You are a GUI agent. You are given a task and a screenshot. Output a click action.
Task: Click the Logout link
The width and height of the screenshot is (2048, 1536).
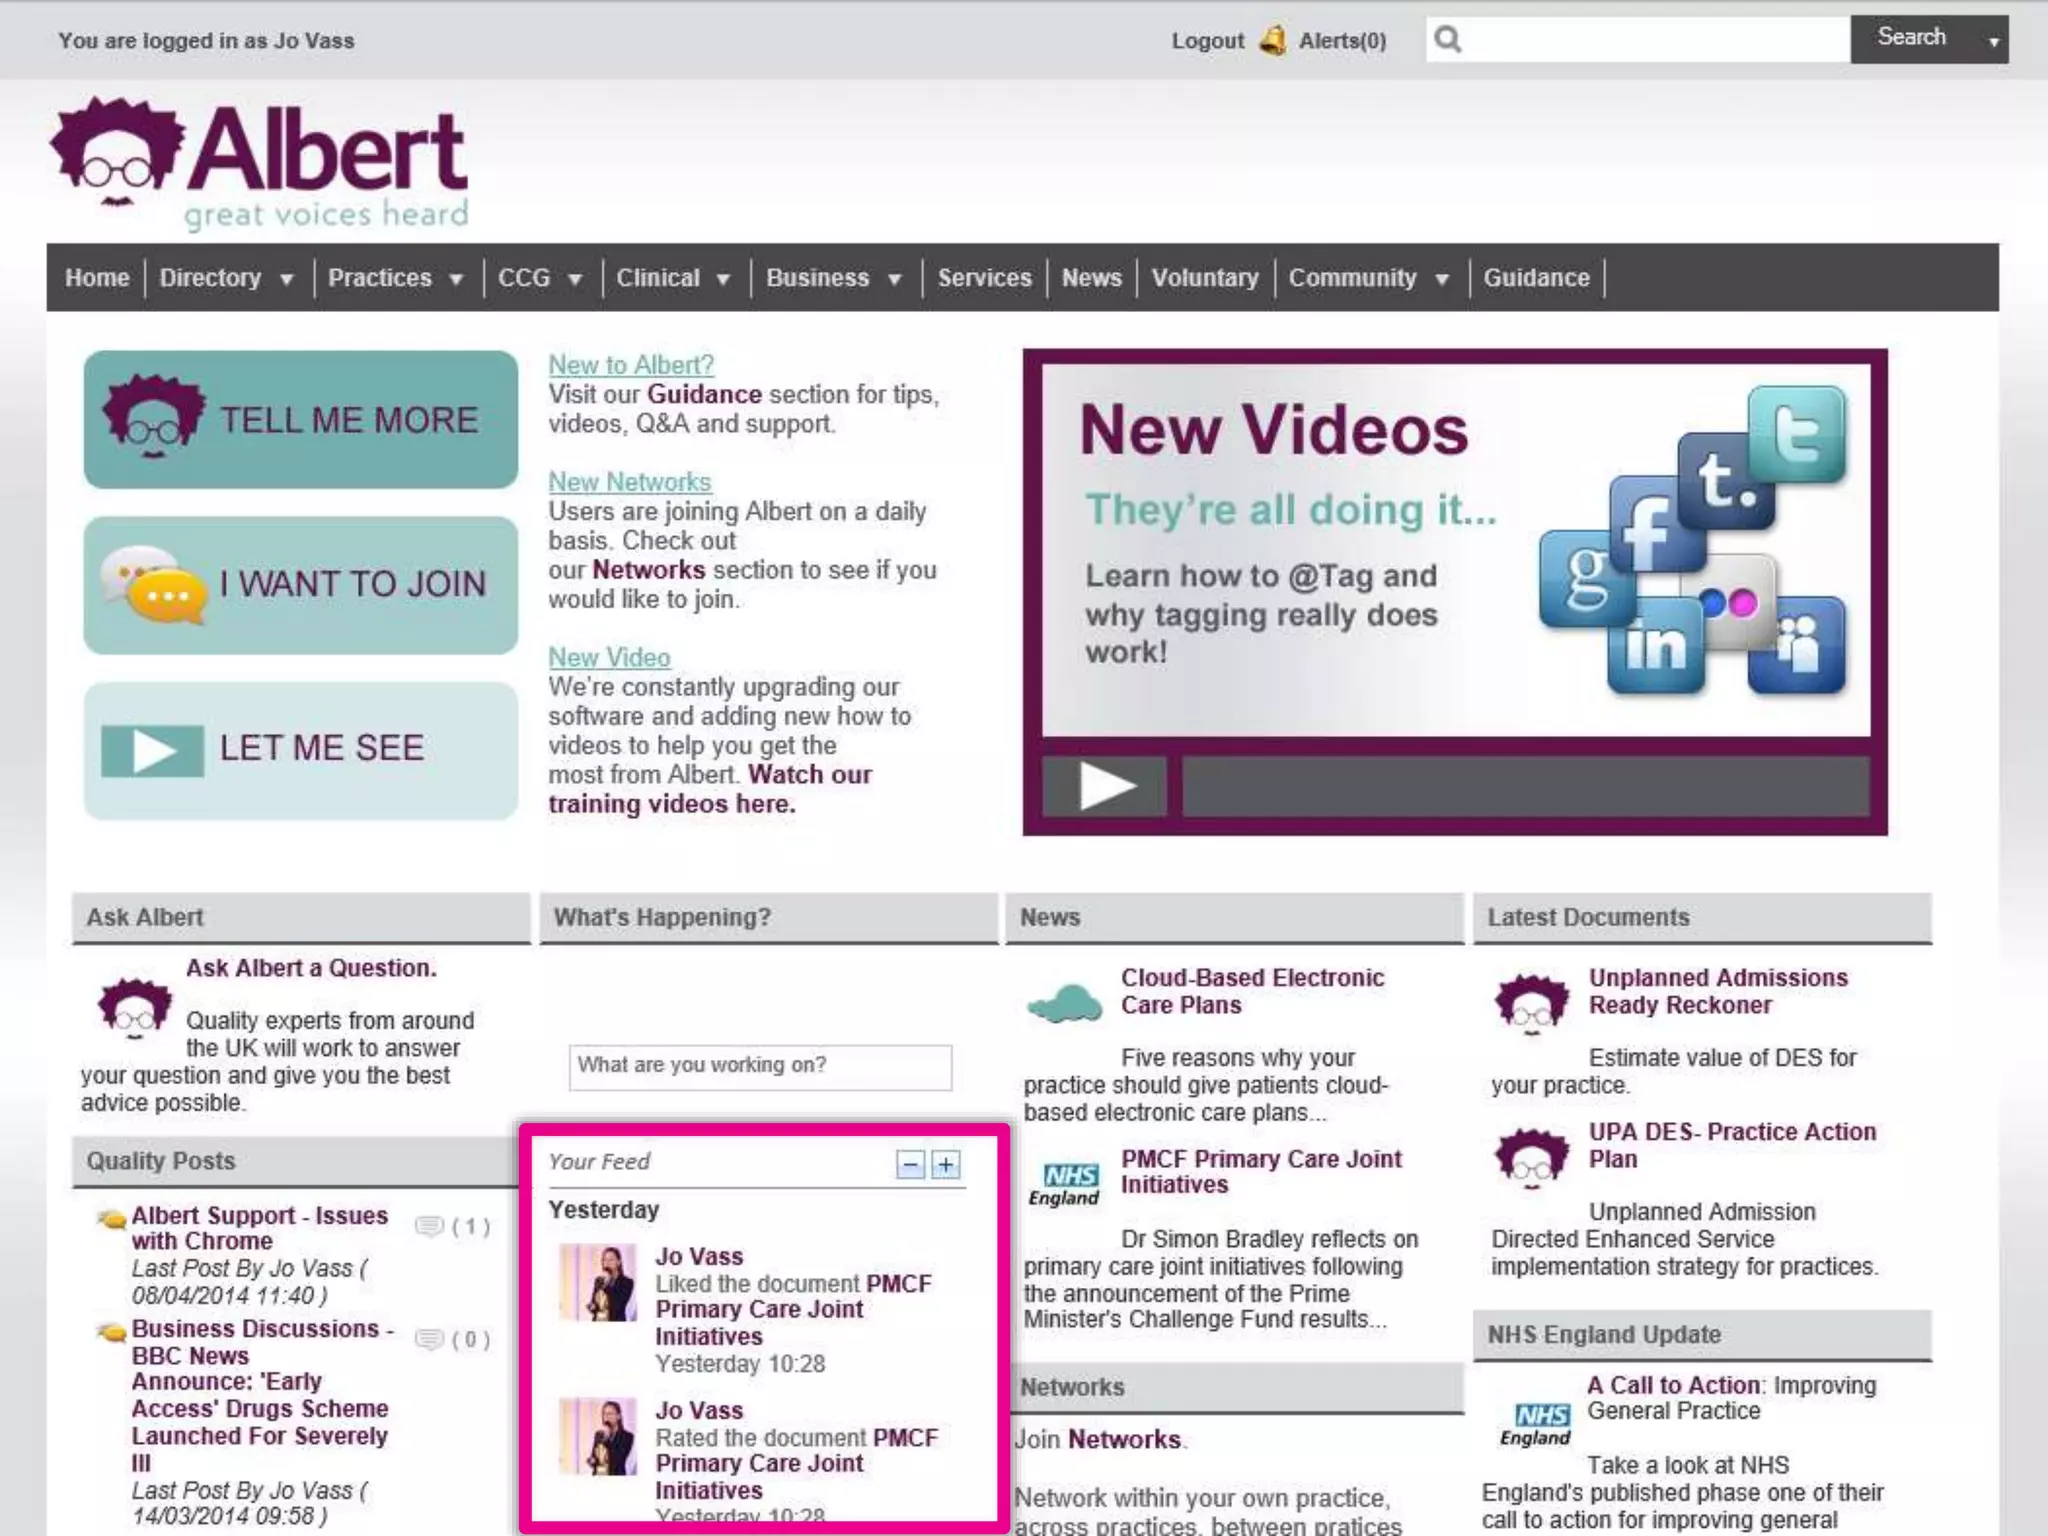(1207, 41)
